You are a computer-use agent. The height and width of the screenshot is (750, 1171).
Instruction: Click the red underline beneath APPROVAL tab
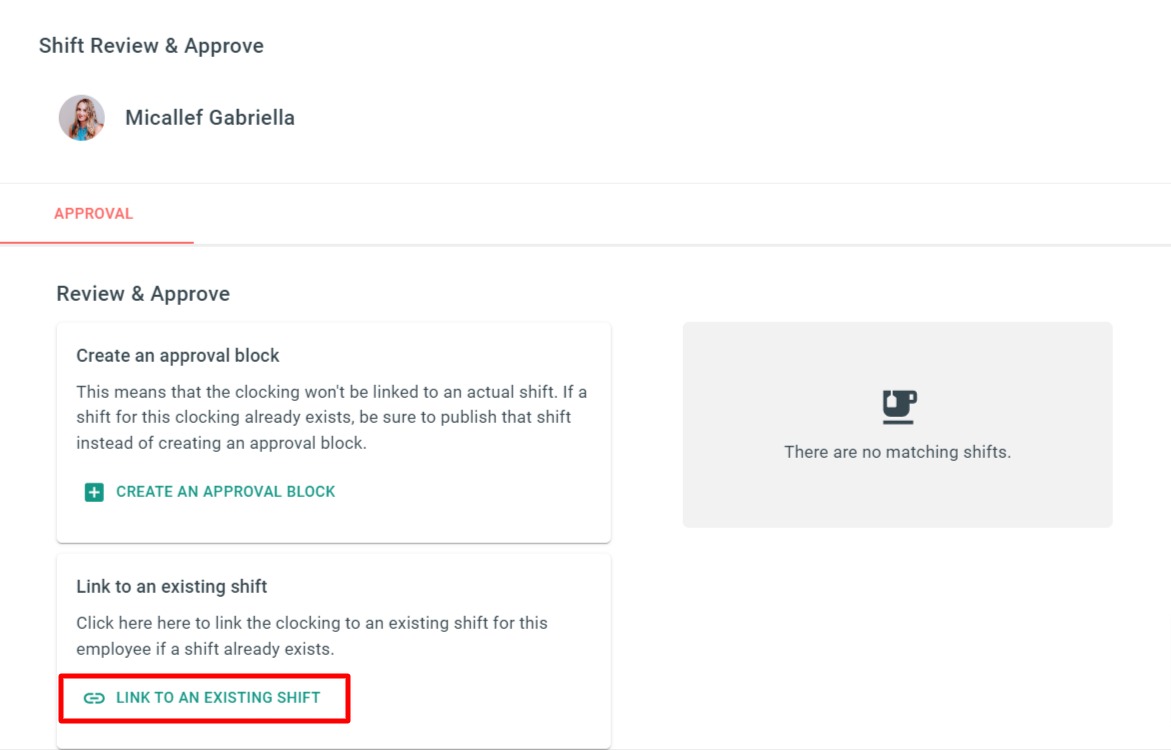tap(97, 242)
